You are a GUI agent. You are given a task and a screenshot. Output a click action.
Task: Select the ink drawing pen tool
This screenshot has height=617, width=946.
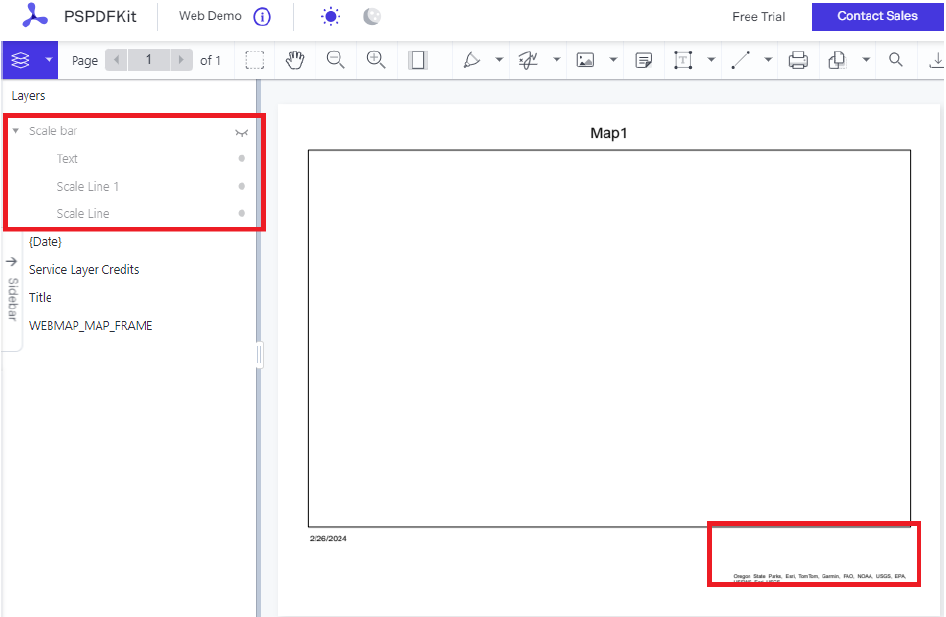coord(471,60)
